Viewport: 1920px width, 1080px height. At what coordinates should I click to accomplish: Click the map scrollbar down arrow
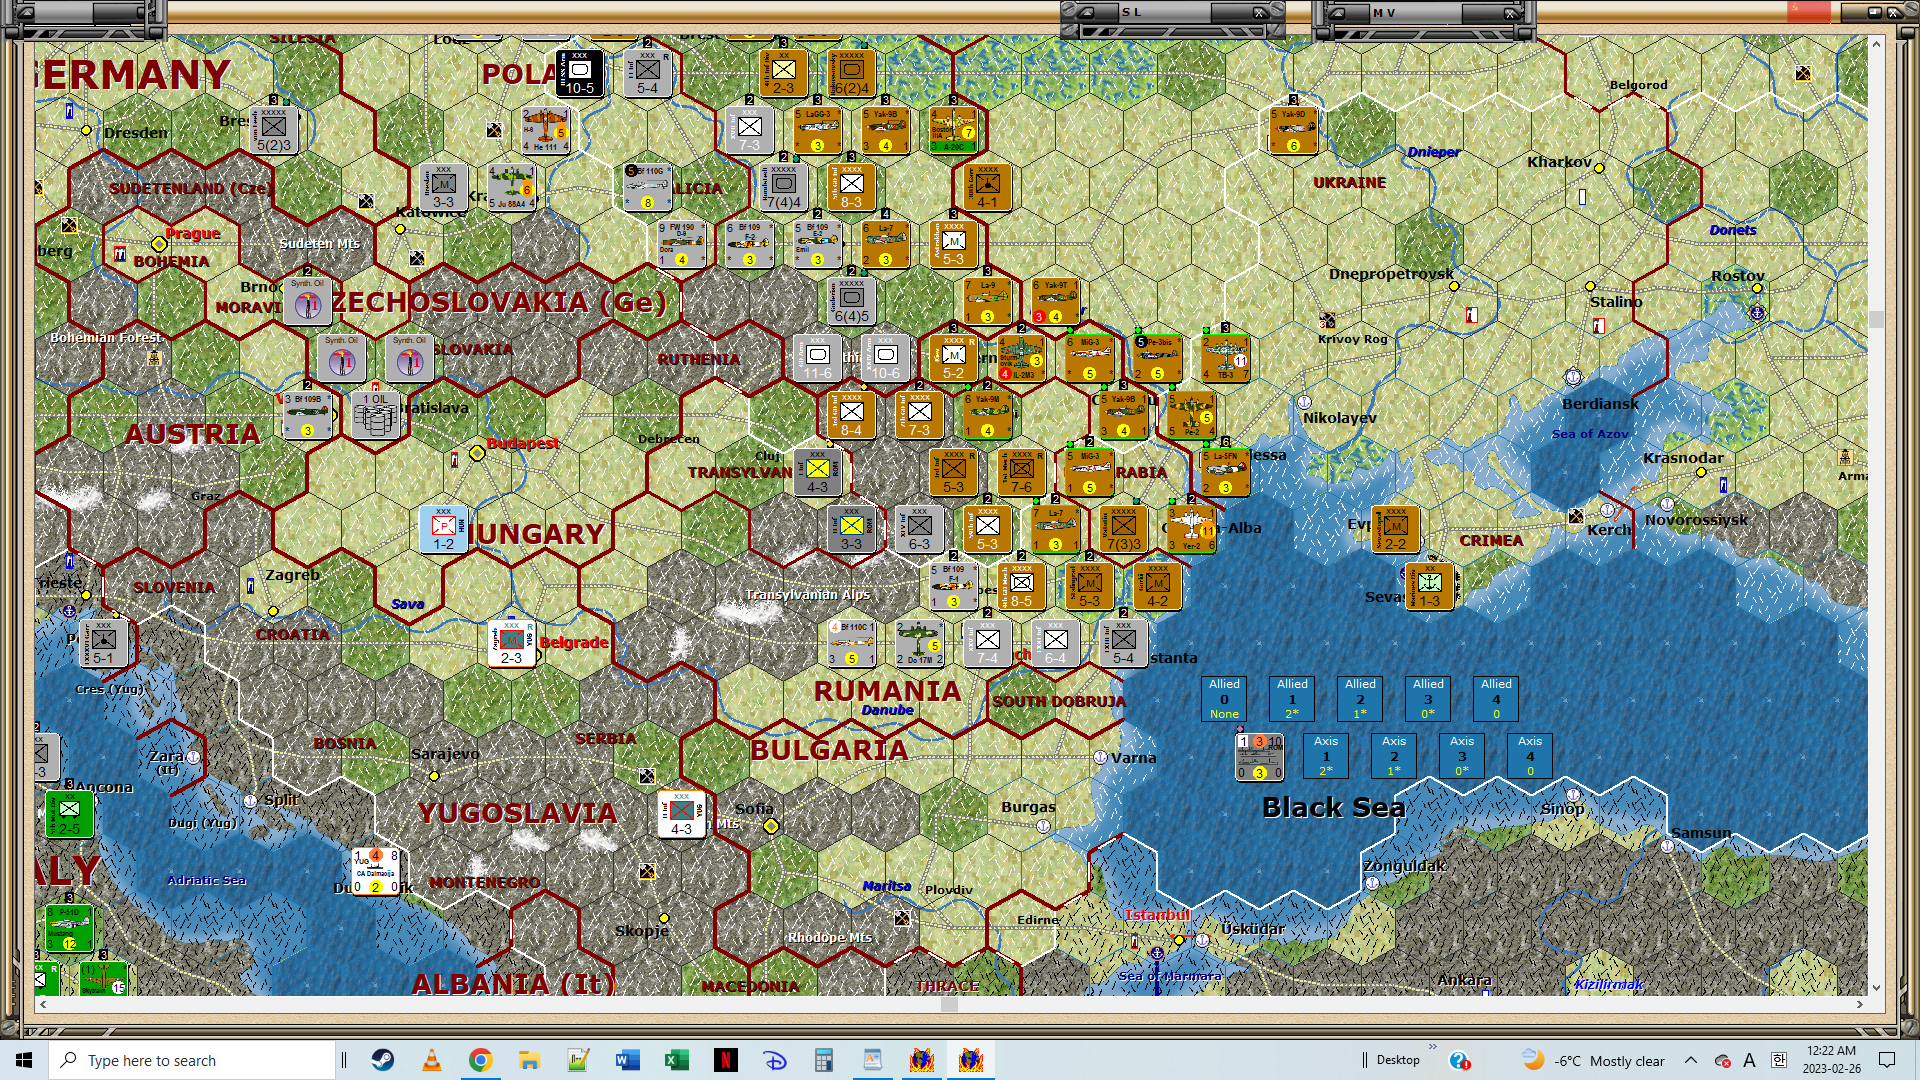tap(1876, 988)
